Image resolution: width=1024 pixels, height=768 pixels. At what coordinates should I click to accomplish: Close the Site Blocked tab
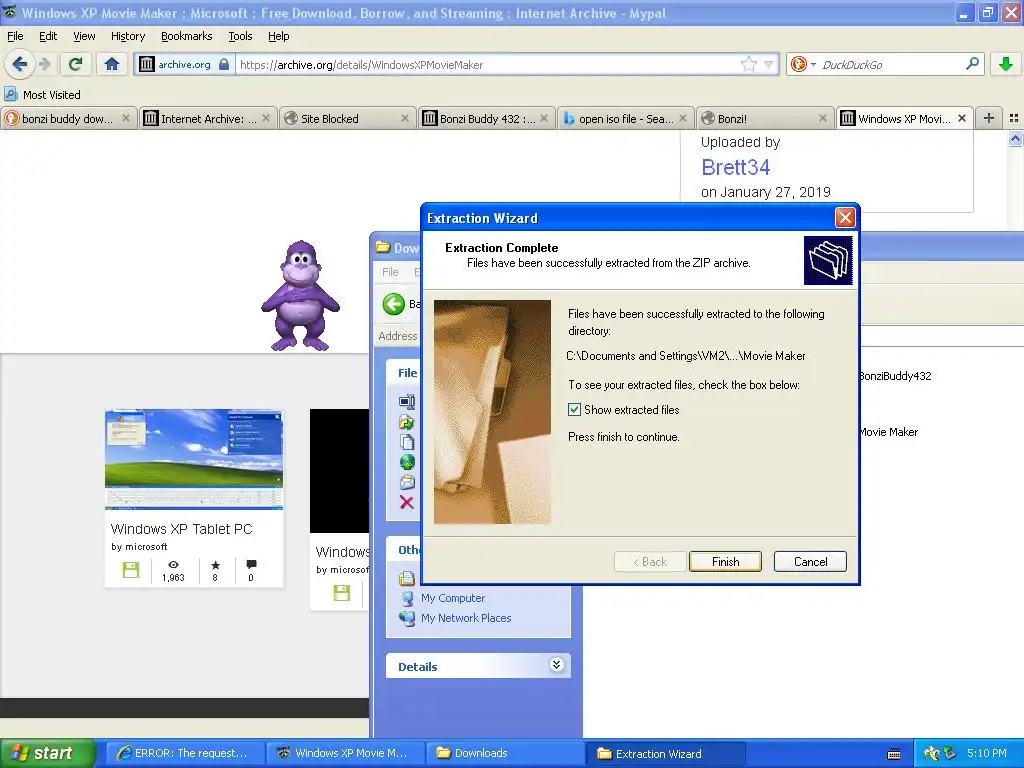coord(405,118)
